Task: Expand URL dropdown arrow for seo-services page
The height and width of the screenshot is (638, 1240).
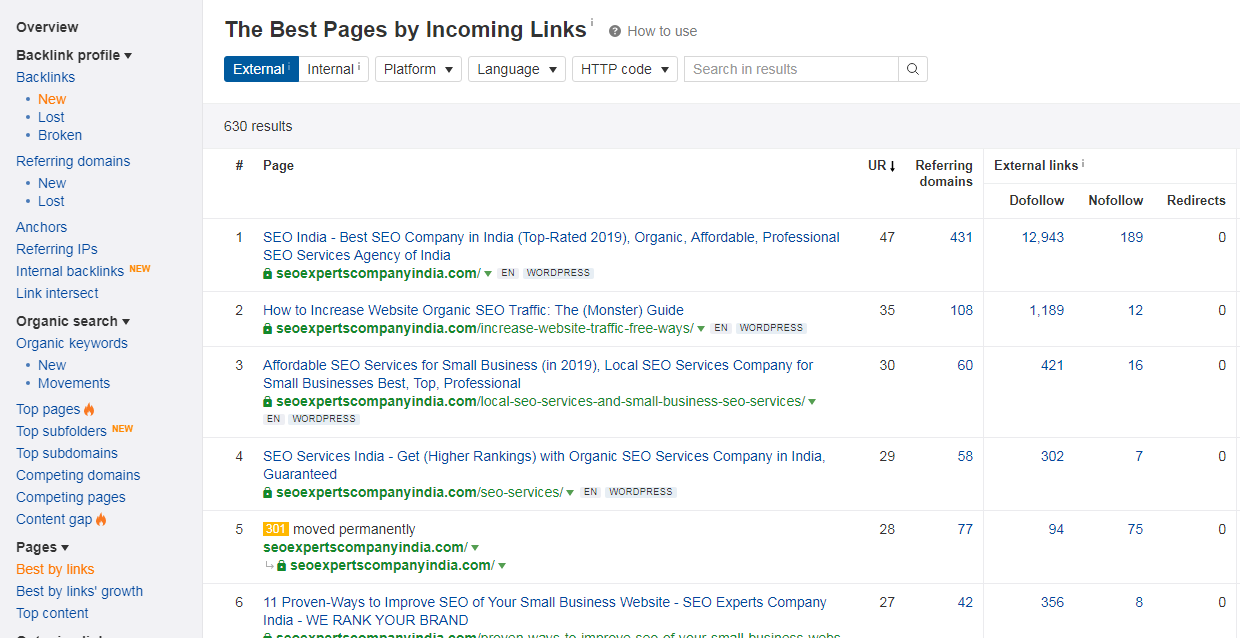Action: pyautogui.click(x=570, y=493)
